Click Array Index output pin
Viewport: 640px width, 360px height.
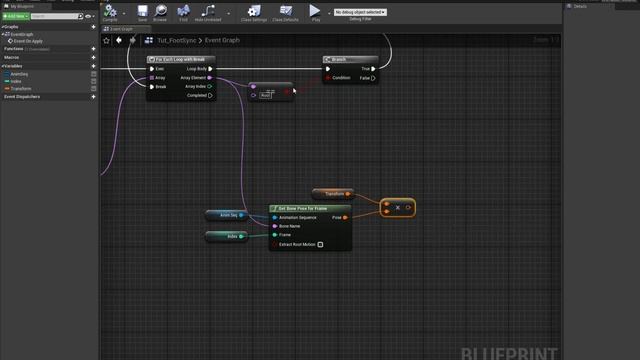[210, 87]
